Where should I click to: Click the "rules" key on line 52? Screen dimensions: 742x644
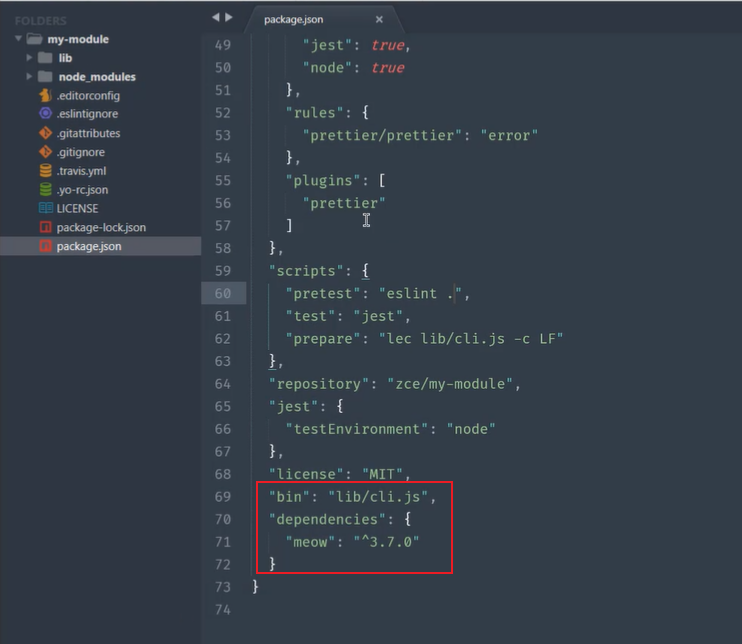[314, 113]
